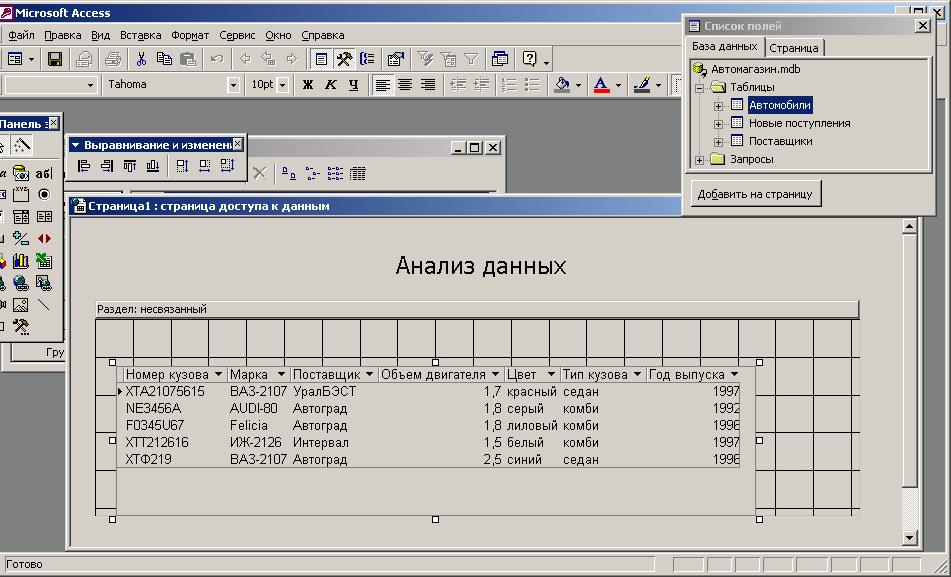951x577 pixels.
Task: Toggle italic formatting К
Action: point(331,85)
